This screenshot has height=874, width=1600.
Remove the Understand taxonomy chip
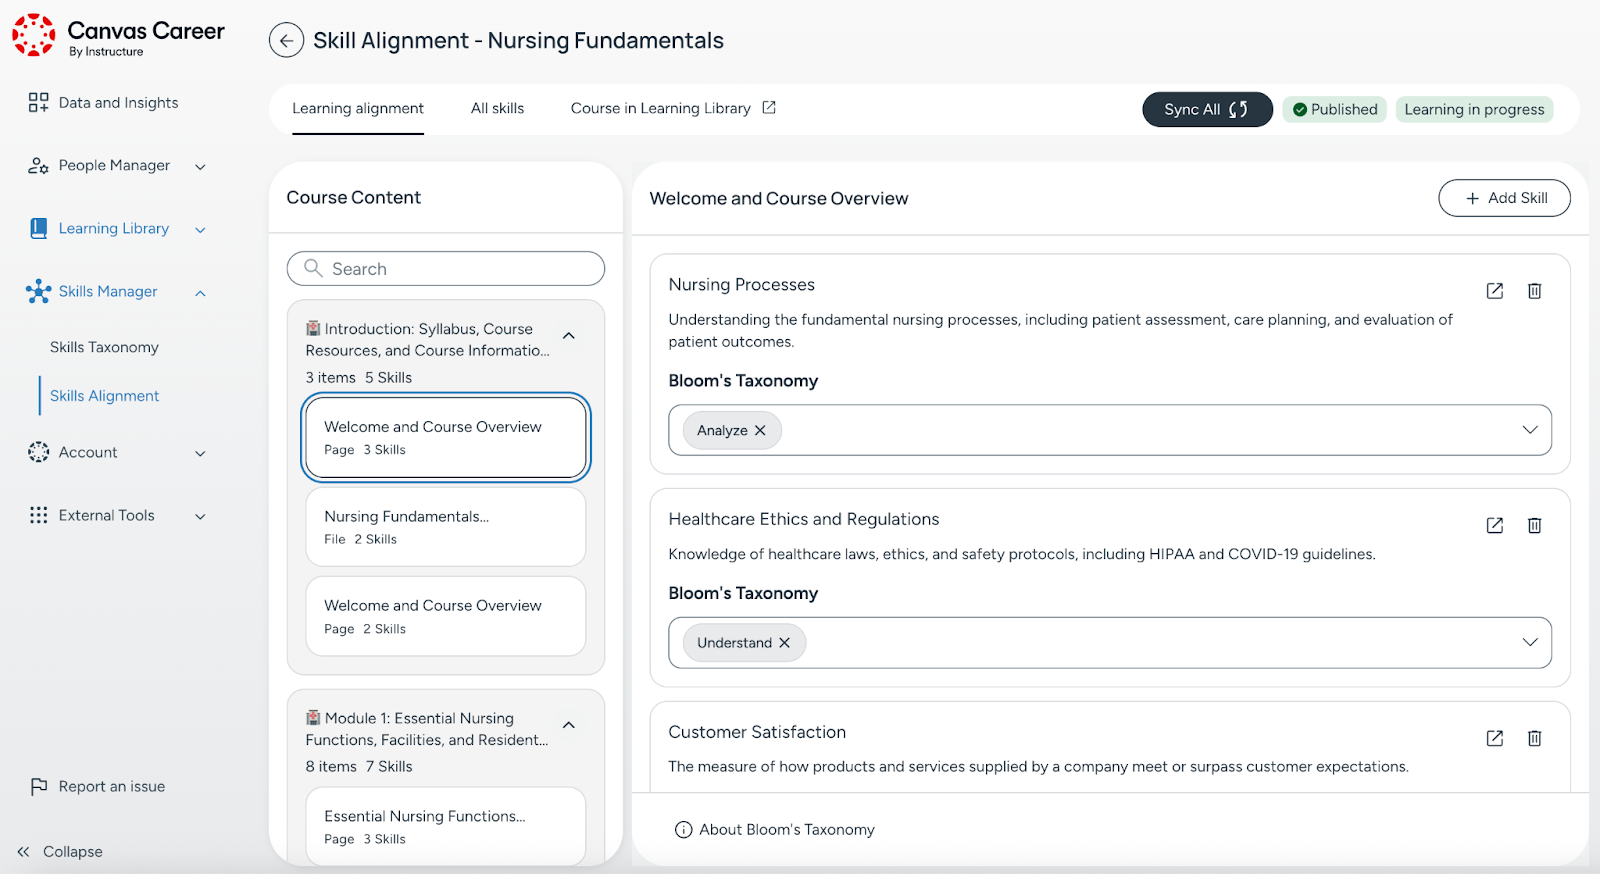[785, 643]
